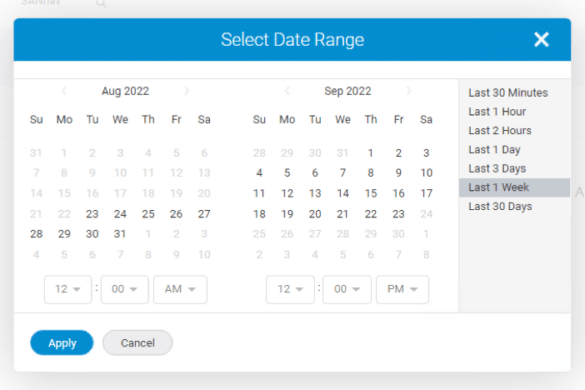Select August 25 in the calendar
The image size is (585, 390).
148,214
